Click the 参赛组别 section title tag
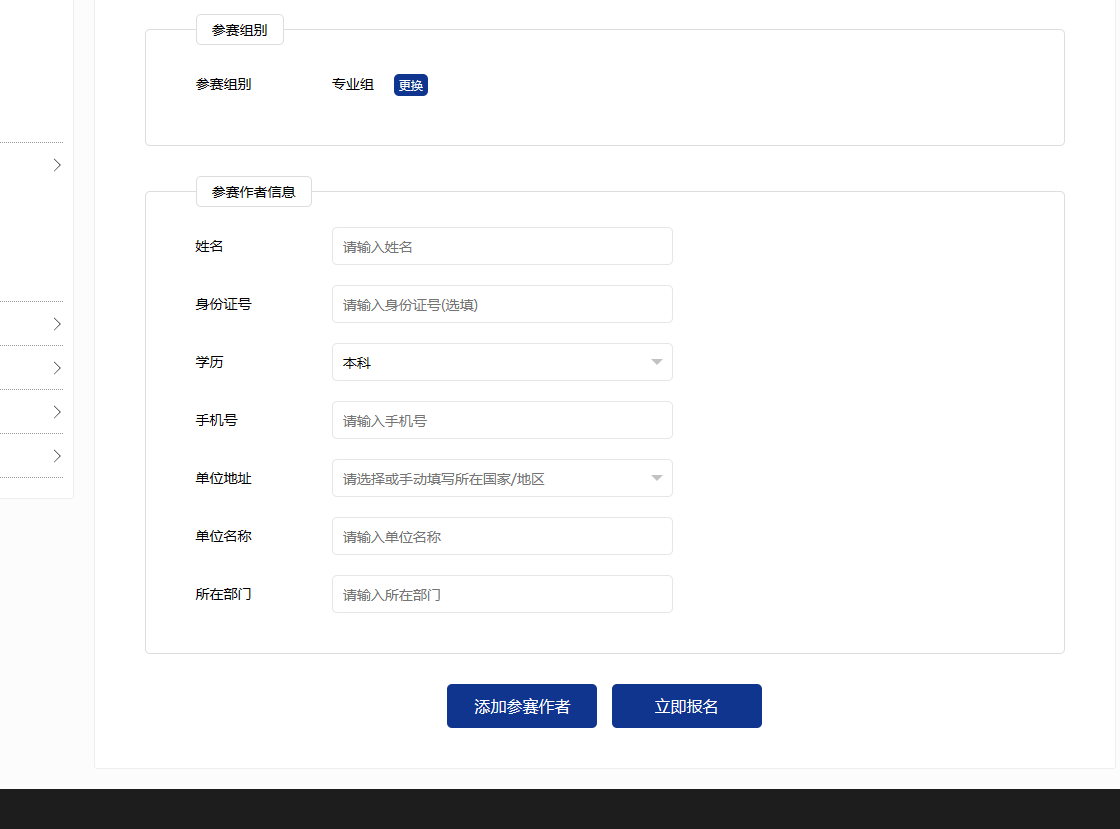Screen dimensions: 1120x829 240,30
